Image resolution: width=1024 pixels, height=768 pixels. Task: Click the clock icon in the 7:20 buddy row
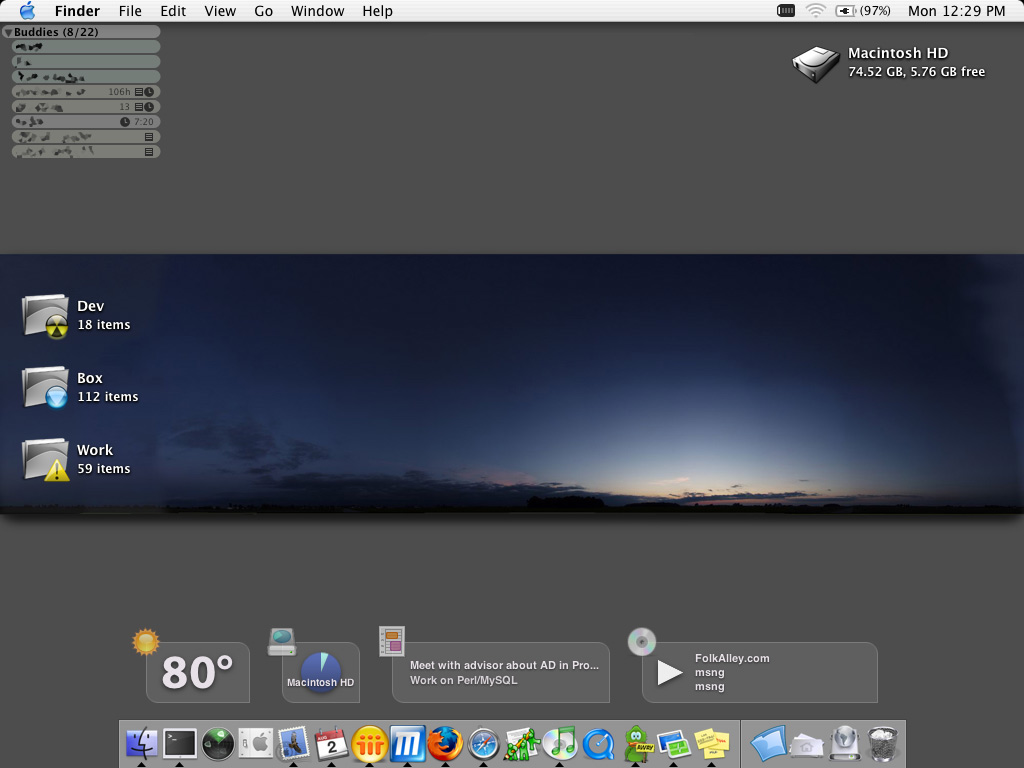point(125,122)
